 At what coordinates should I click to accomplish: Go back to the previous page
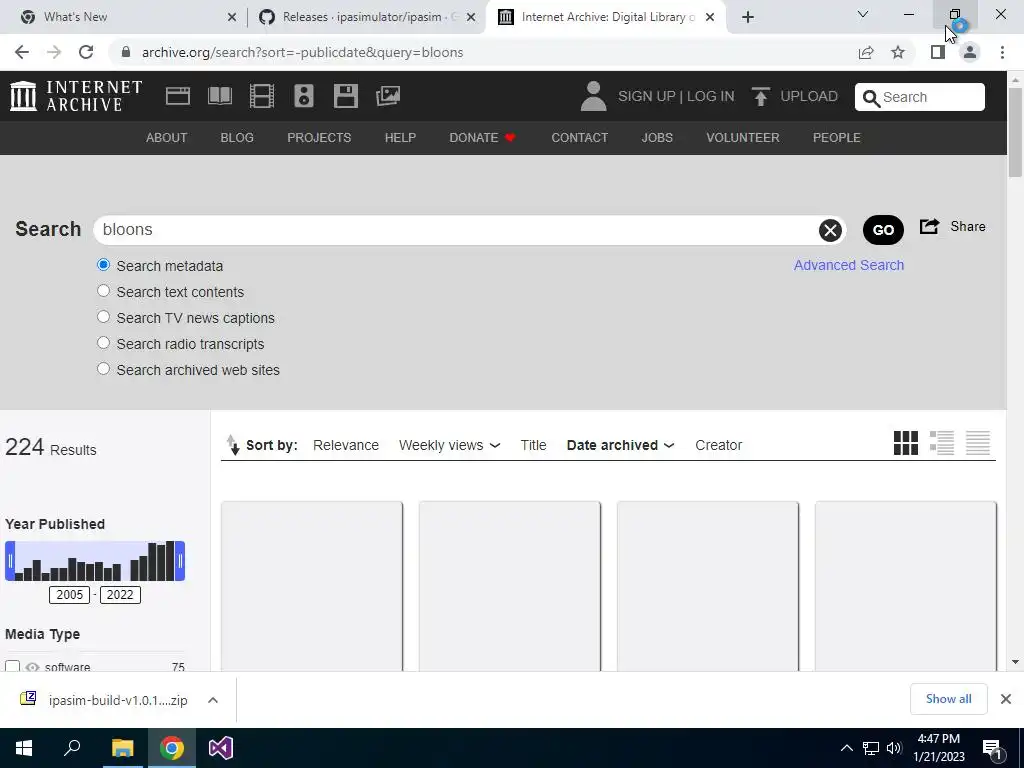tap(22, 52)
